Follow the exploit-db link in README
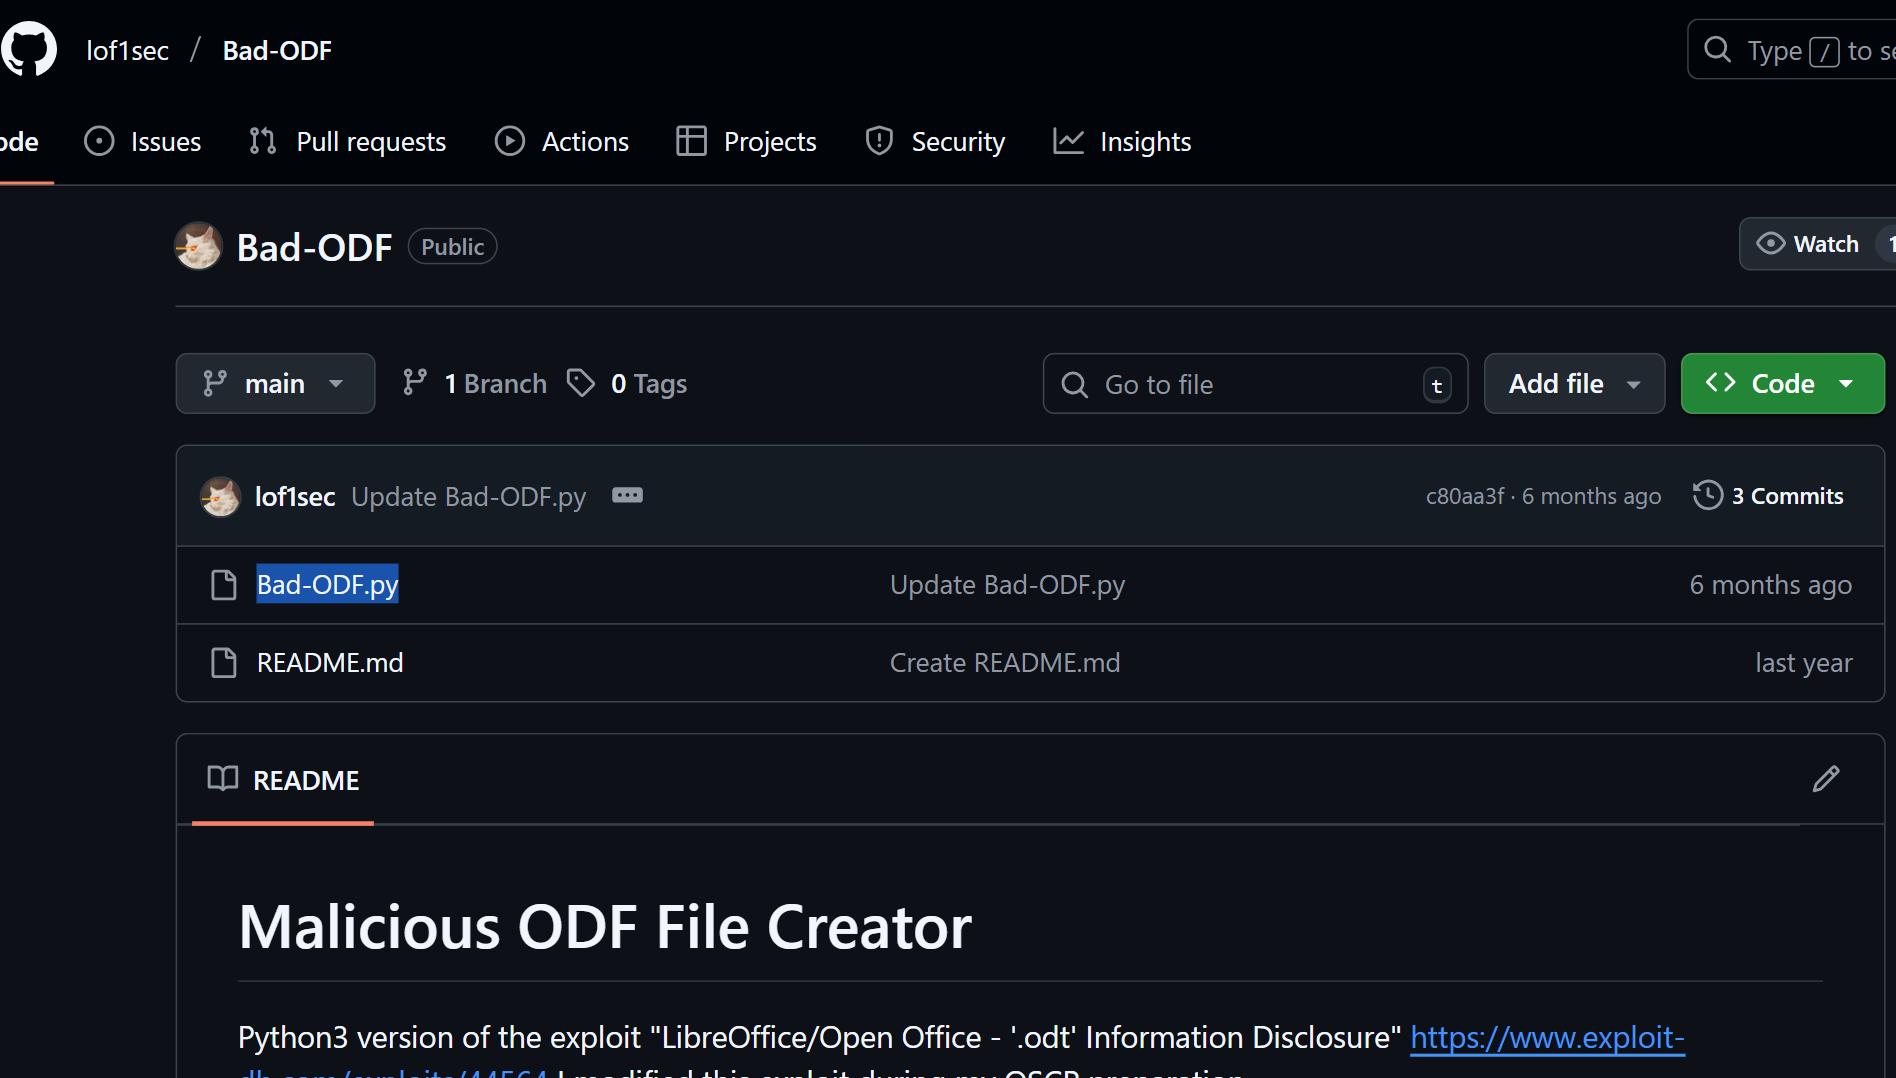1896x1078 pixels. point(1547,1038)
